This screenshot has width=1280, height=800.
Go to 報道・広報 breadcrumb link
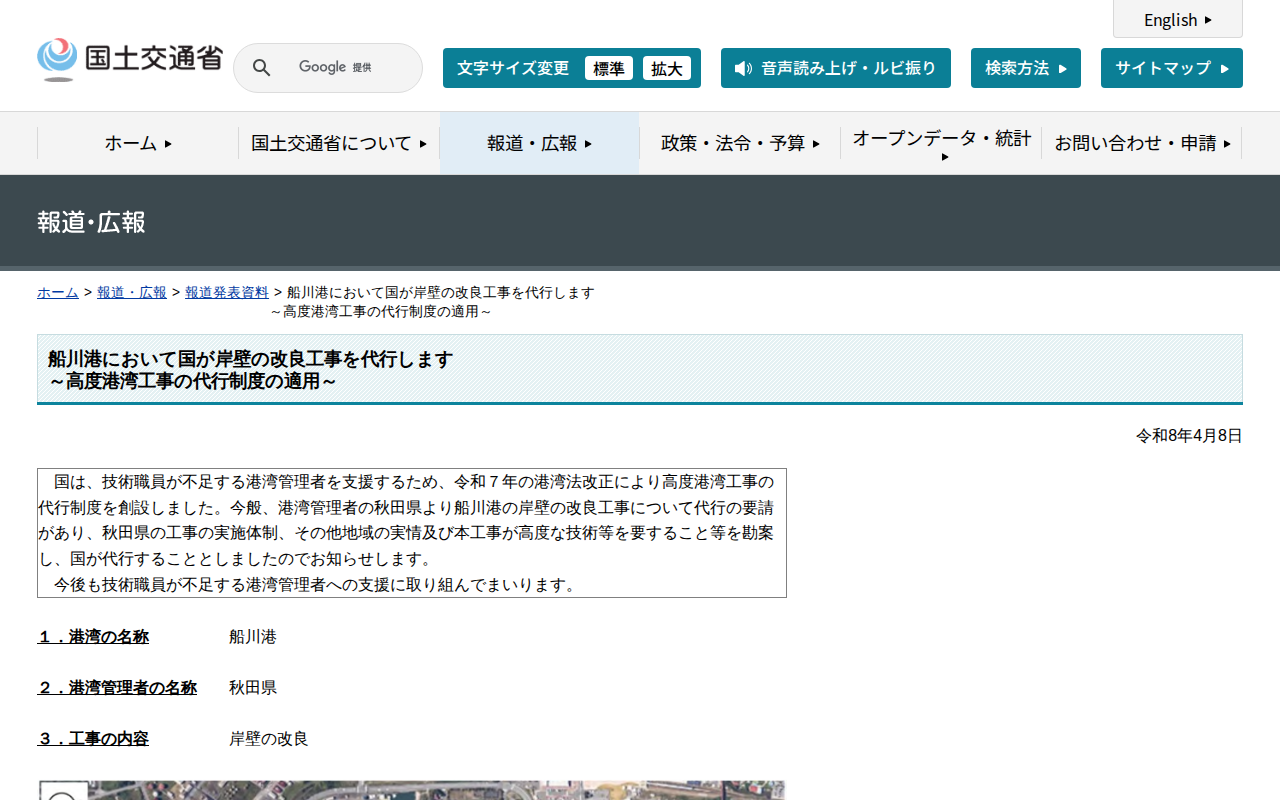coord(132,292)
